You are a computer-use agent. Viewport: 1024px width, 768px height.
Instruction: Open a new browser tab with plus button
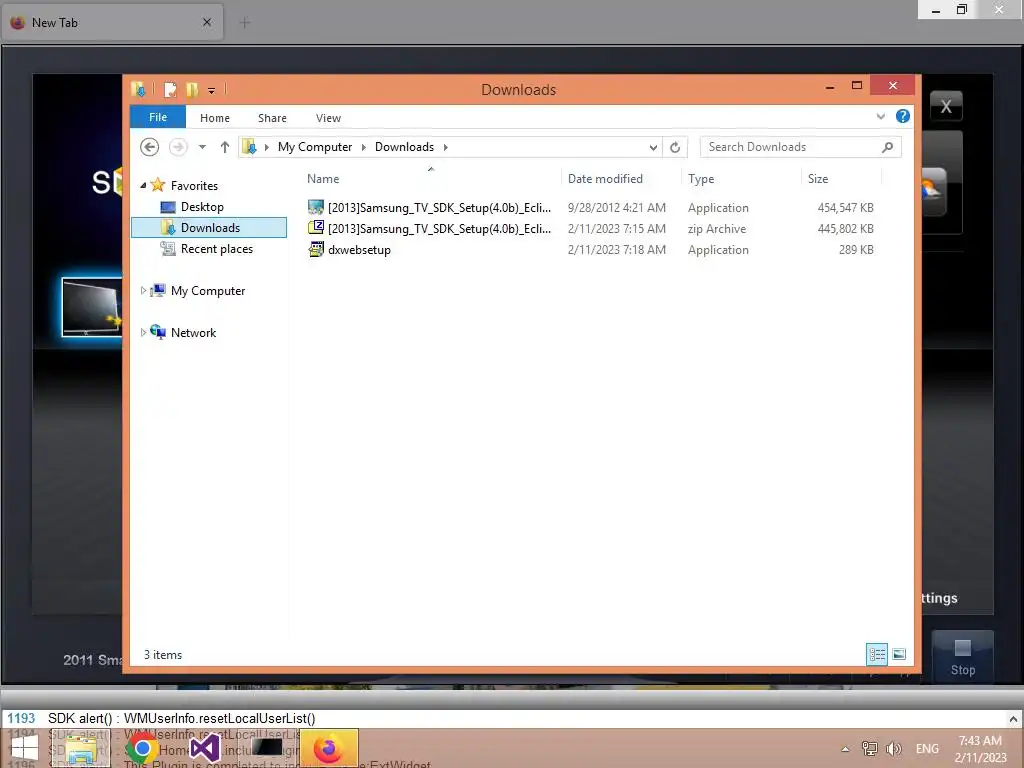click(245, 24)
